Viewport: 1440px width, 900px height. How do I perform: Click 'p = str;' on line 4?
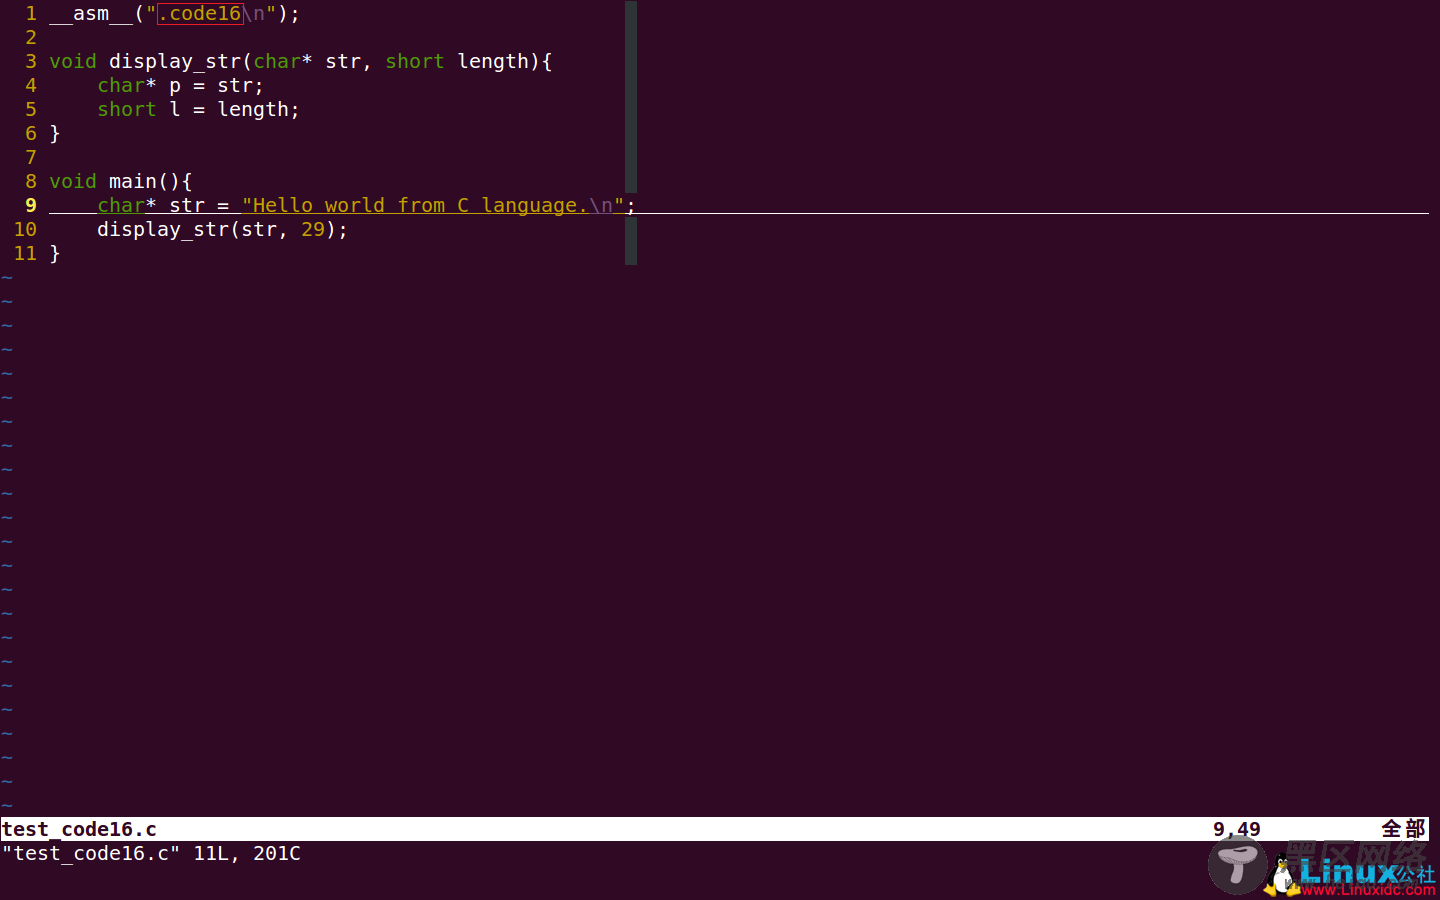[216, 86]
